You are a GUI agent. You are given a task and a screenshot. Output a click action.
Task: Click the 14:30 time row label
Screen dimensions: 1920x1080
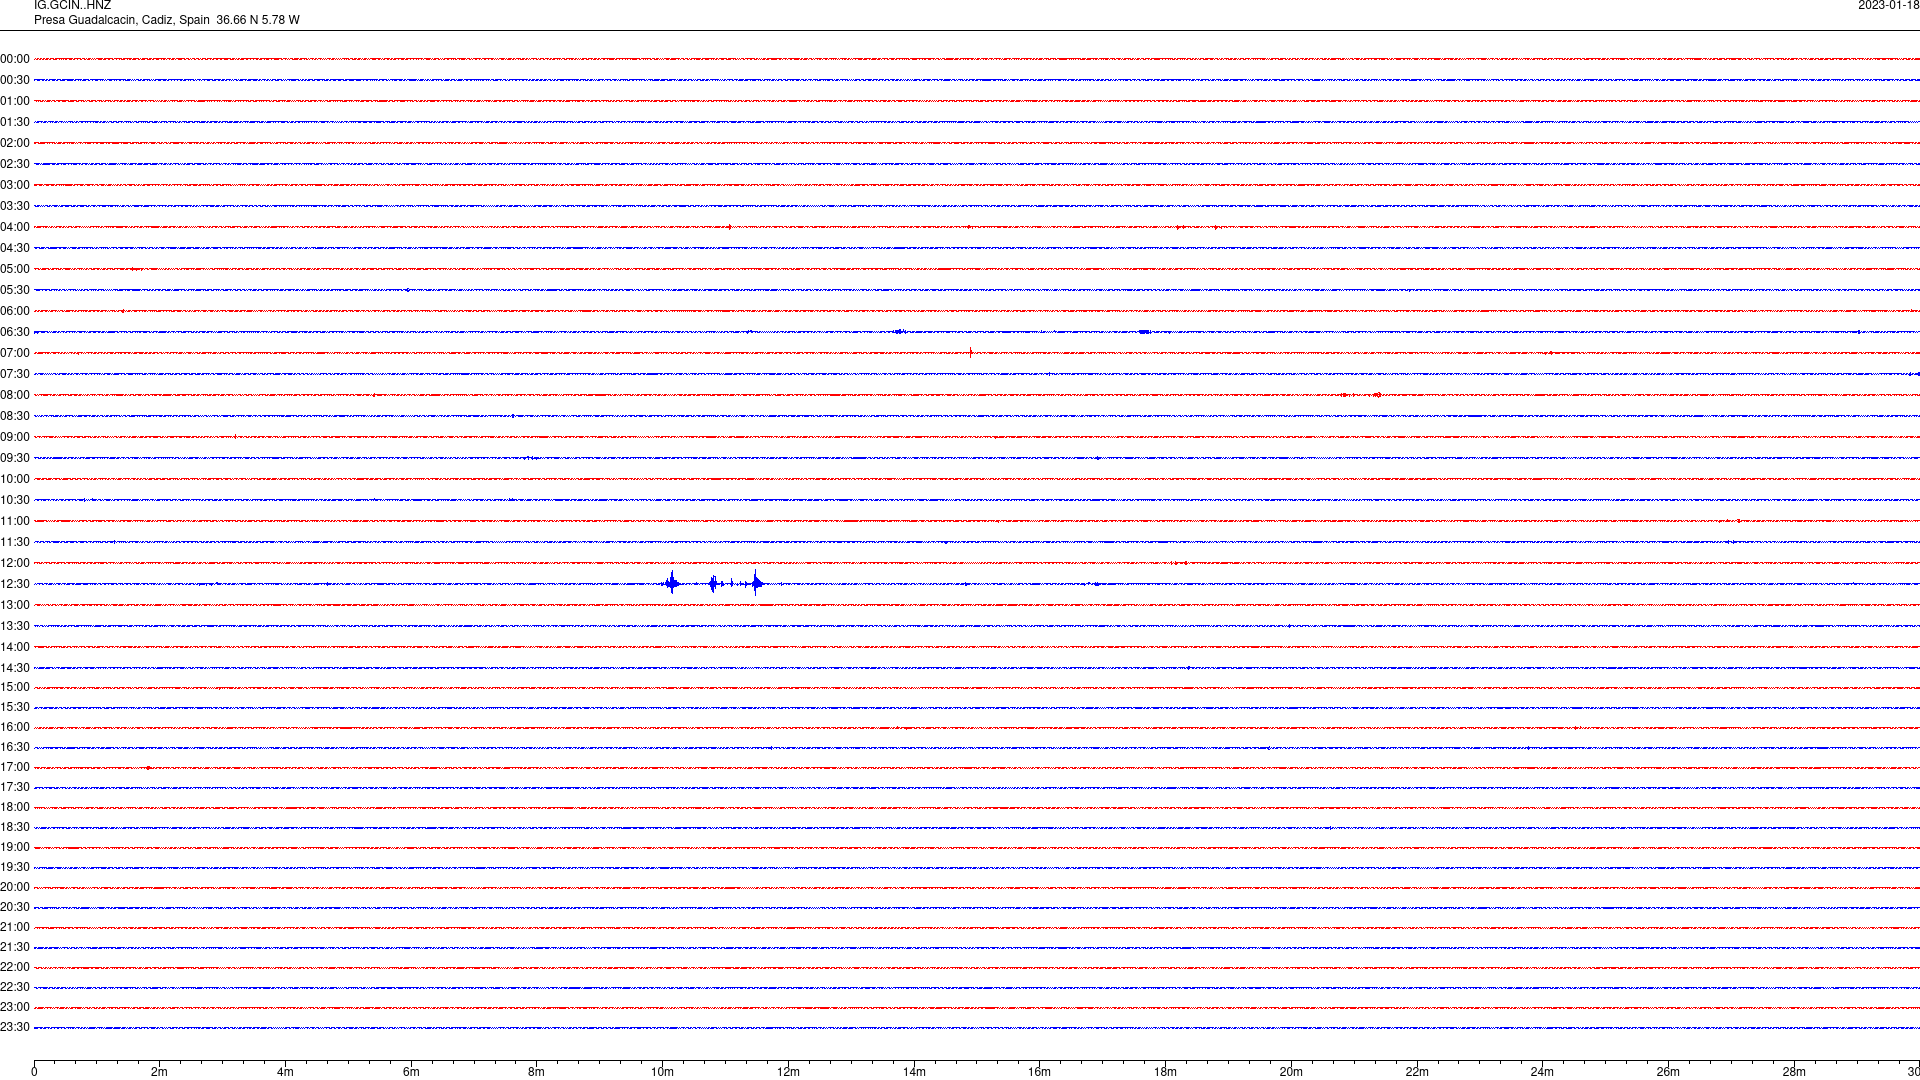click(x=15, y=668)
